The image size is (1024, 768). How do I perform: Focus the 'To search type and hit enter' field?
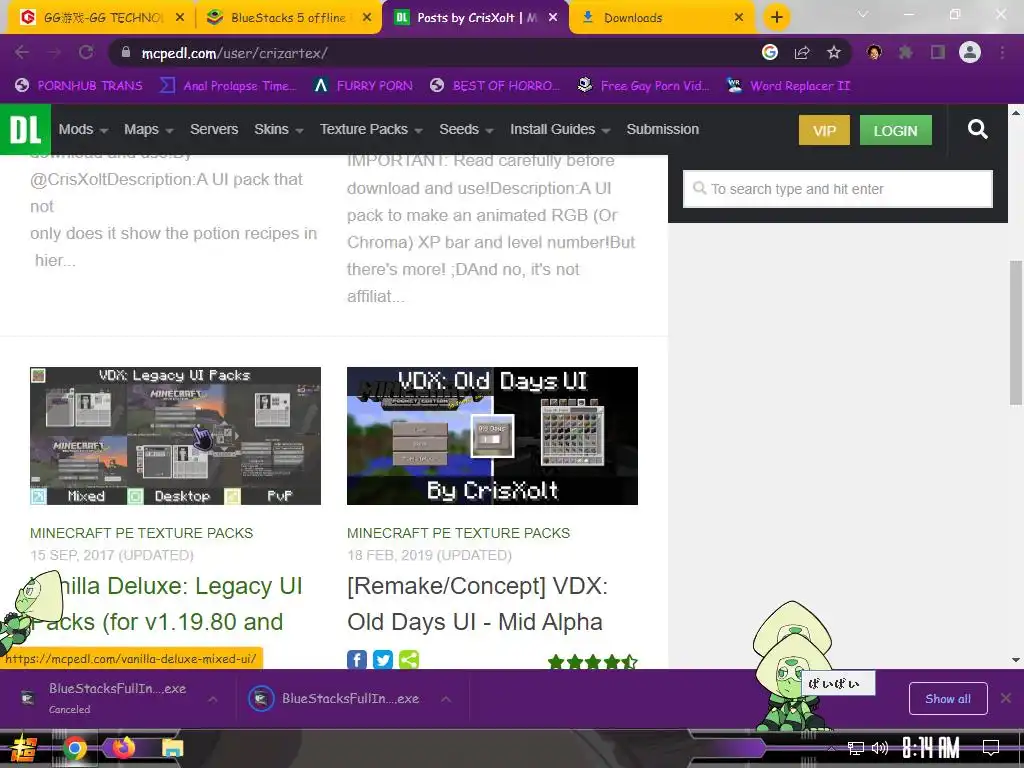point(838,189)
